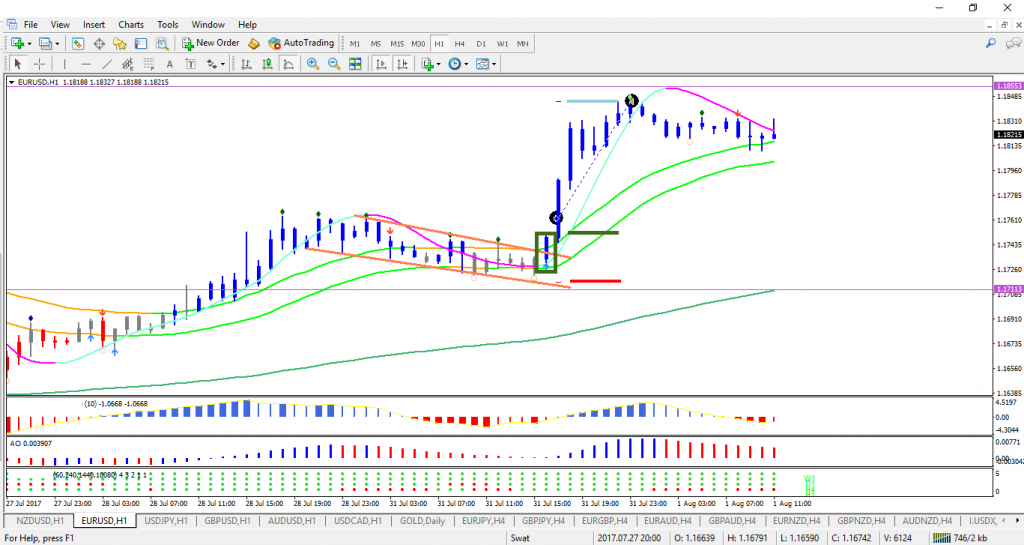Open the Navigator star-folder icon

120,44
